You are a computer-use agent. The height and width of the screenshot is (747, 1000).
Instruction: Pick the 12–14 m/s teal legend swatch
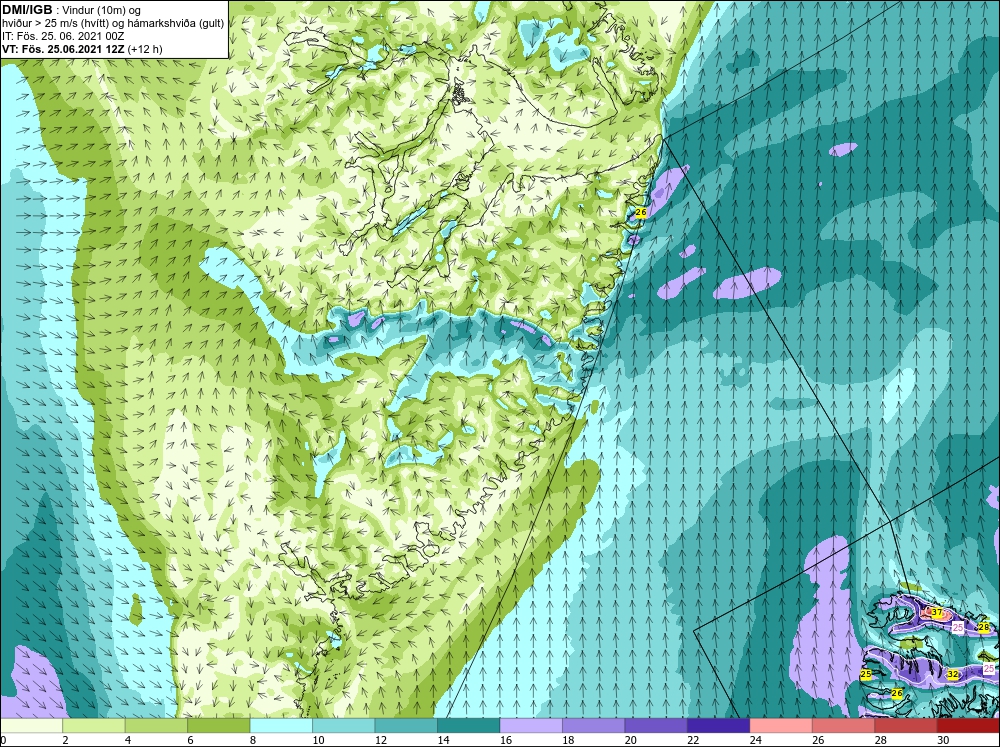[406, 725]
